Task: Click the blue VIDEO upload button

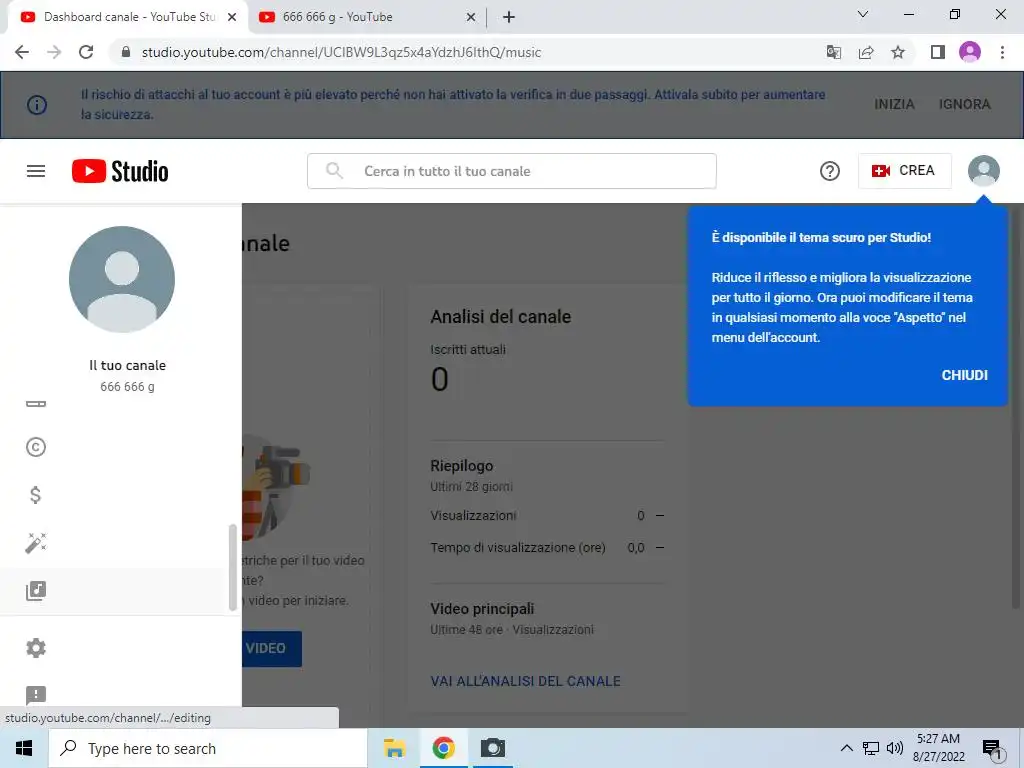Action: tap(272, 648)
